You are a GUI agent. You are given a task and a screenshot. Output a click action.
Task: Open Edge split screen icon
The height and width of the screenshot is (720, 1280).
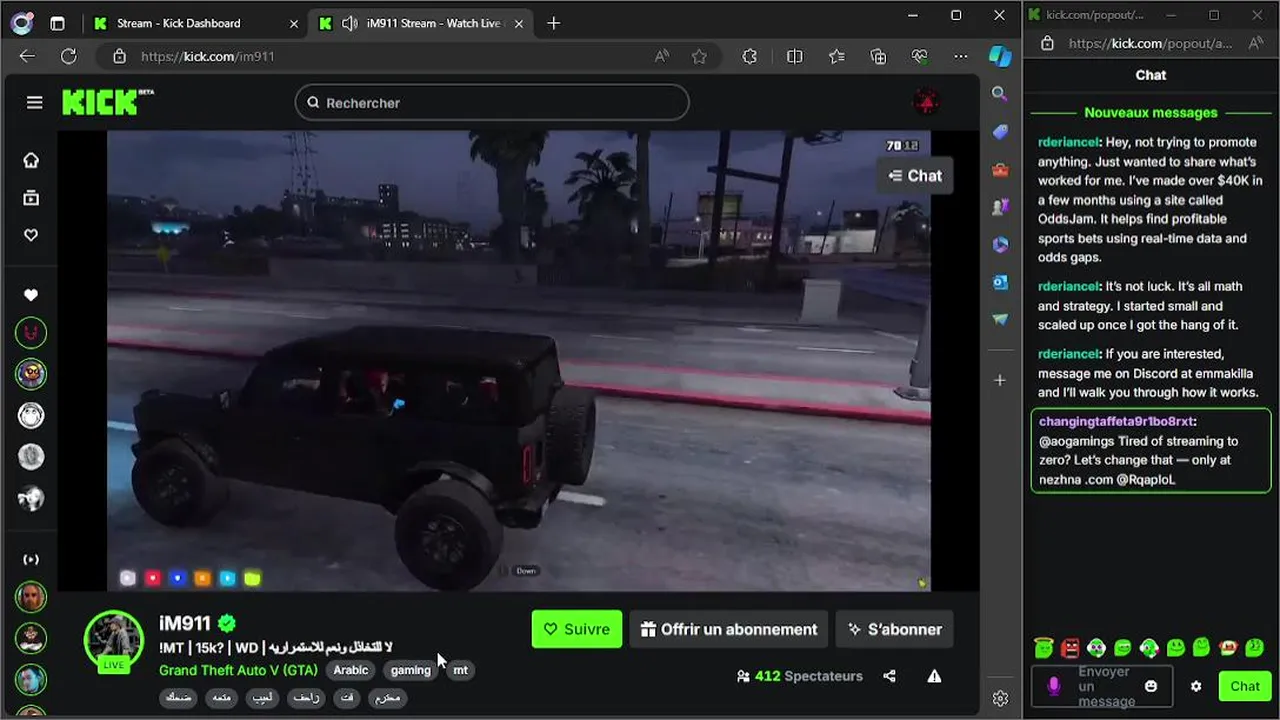click(795, 57)
